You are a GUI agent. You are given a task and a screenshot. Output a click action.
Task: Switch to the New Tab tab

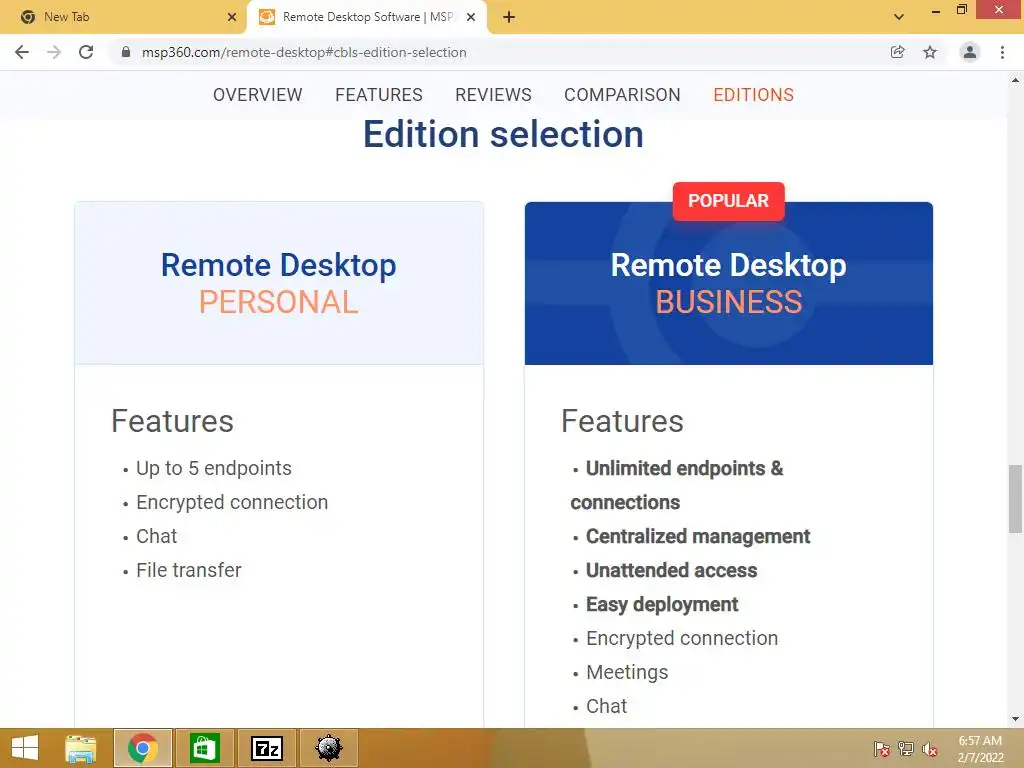point(122,17)
